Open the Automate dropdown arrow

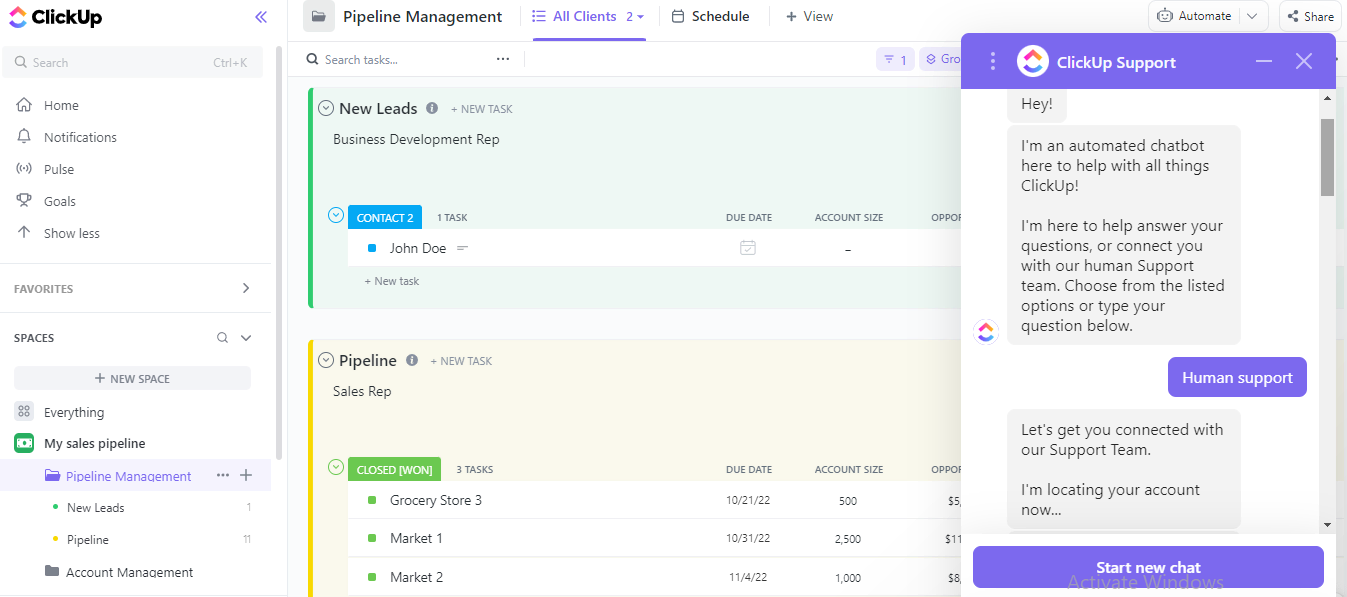click(x=1253, y=16)
